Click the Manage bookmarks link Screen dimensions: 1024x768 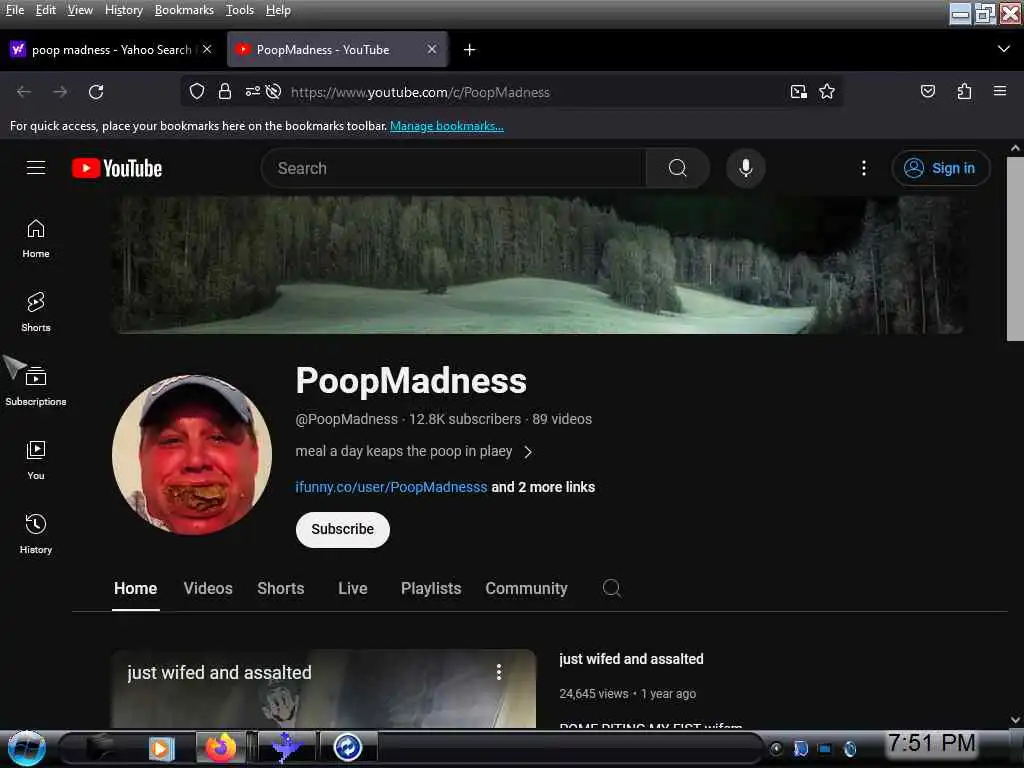(447, 126)
